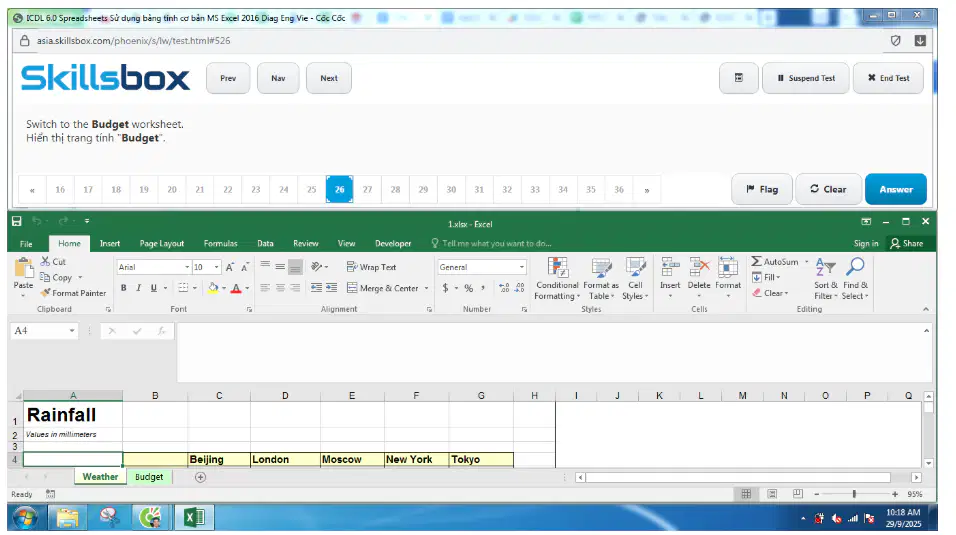956x535 pixels.
Task: Switch to the Formulas tab
Action: (221, 243)
